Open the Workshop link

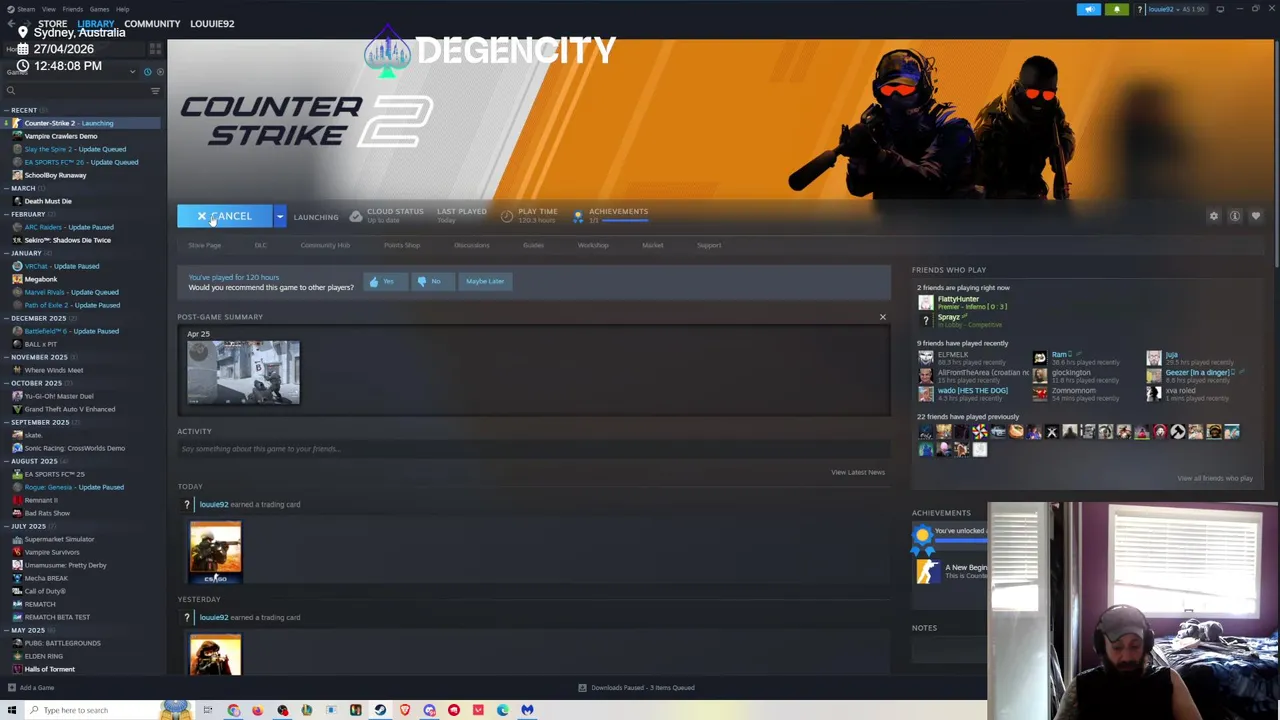pos(593,245)
